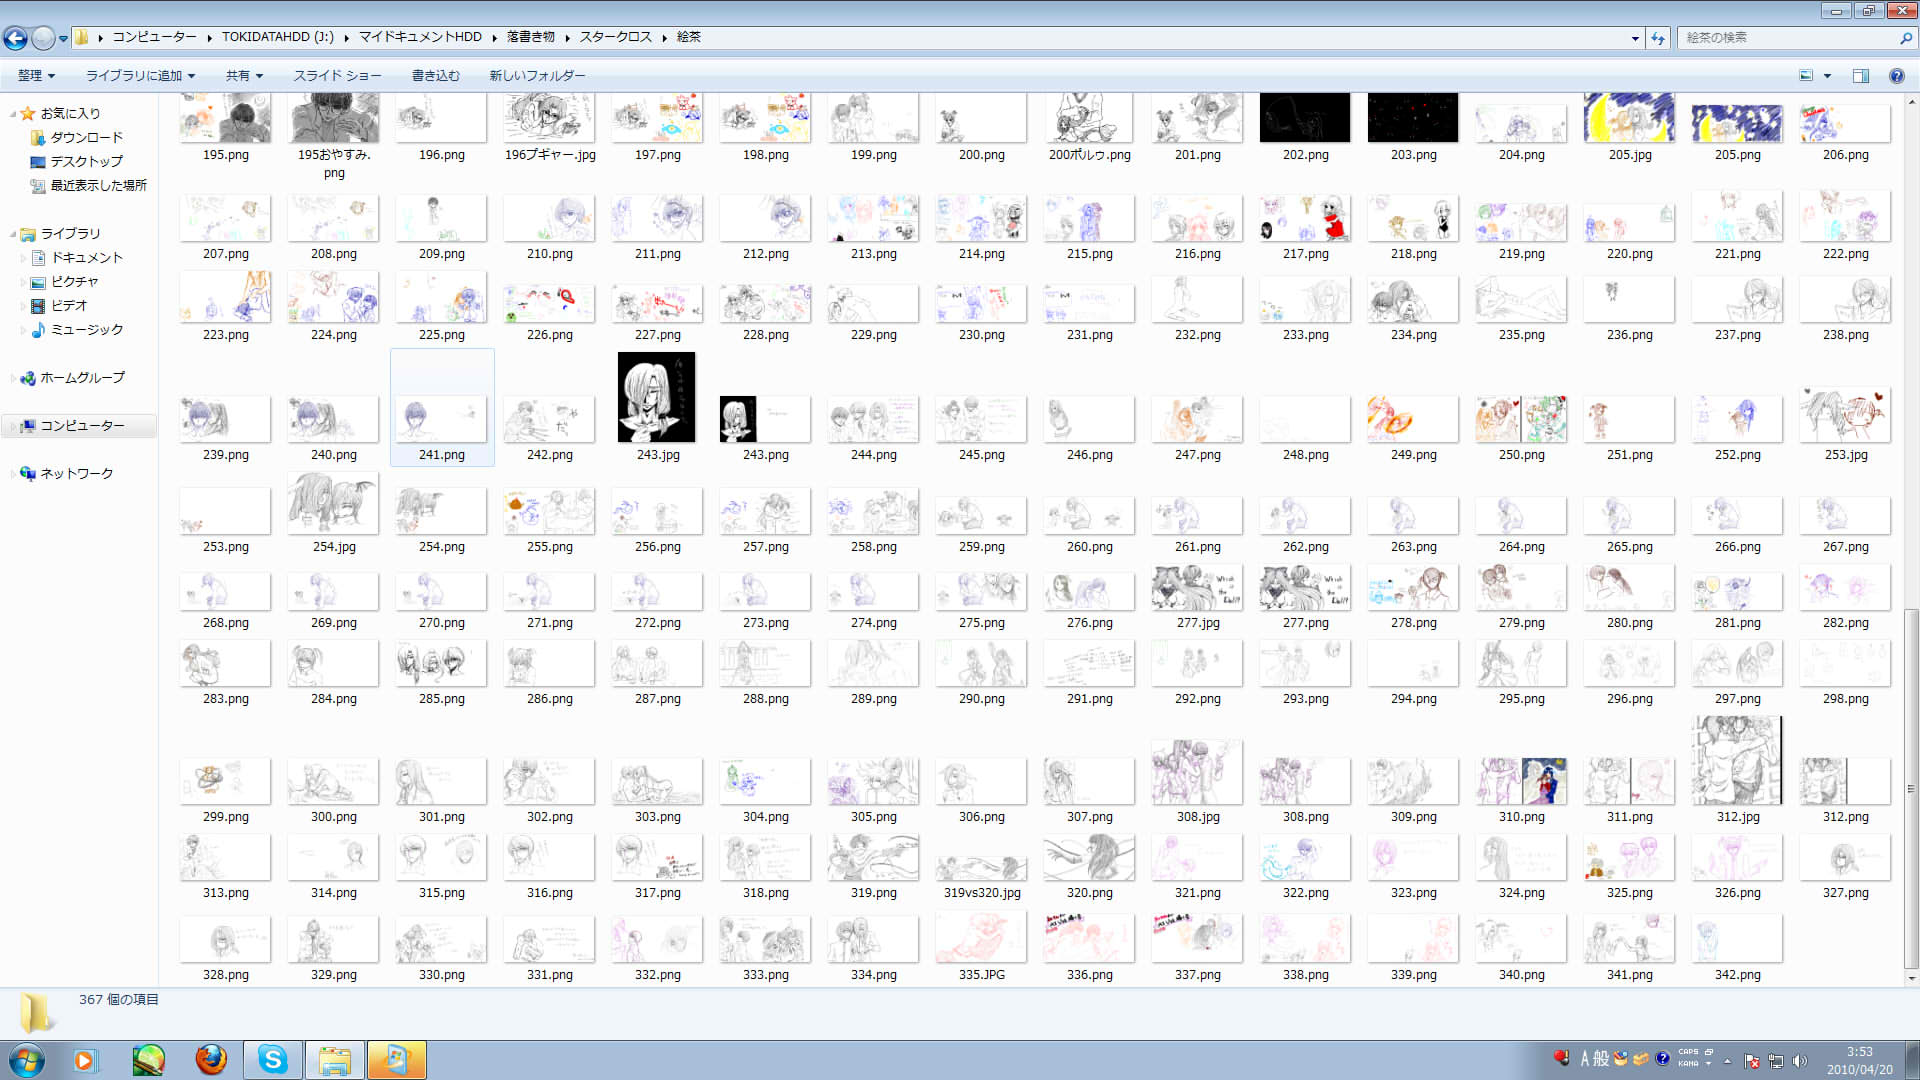Launch Windows Media Player from taskbar
Image resolution: width=1920 pixels, height=1080 pixels.
85,1059
